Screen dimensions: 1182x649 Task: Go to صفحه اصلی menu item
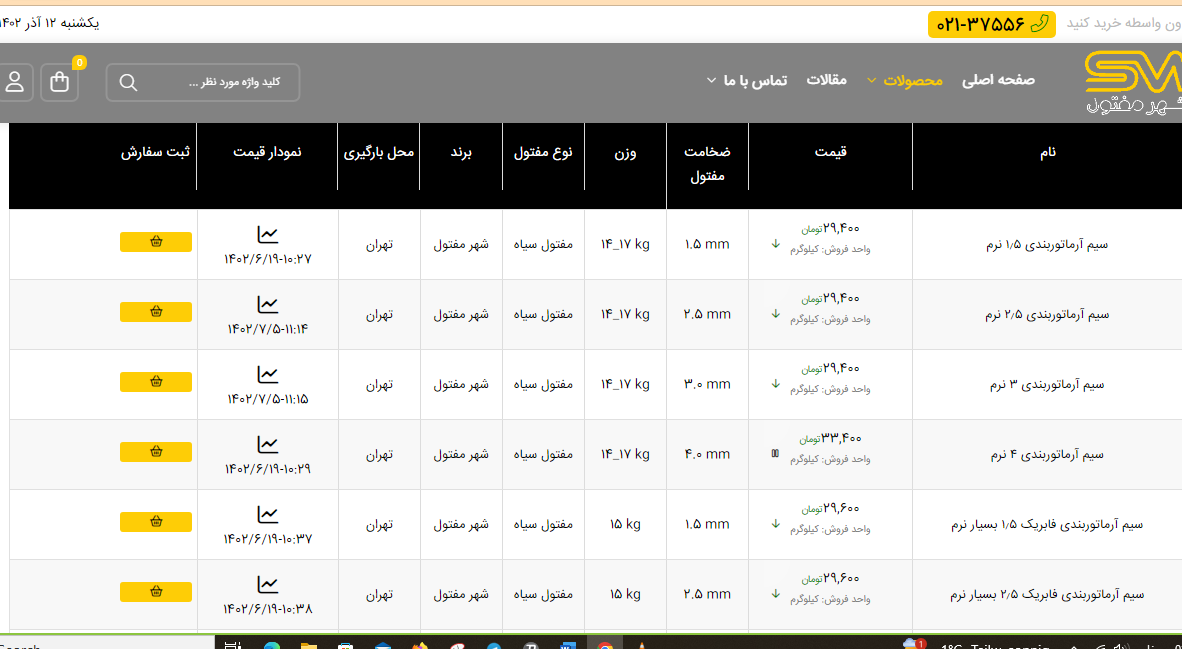click(998, 80)
